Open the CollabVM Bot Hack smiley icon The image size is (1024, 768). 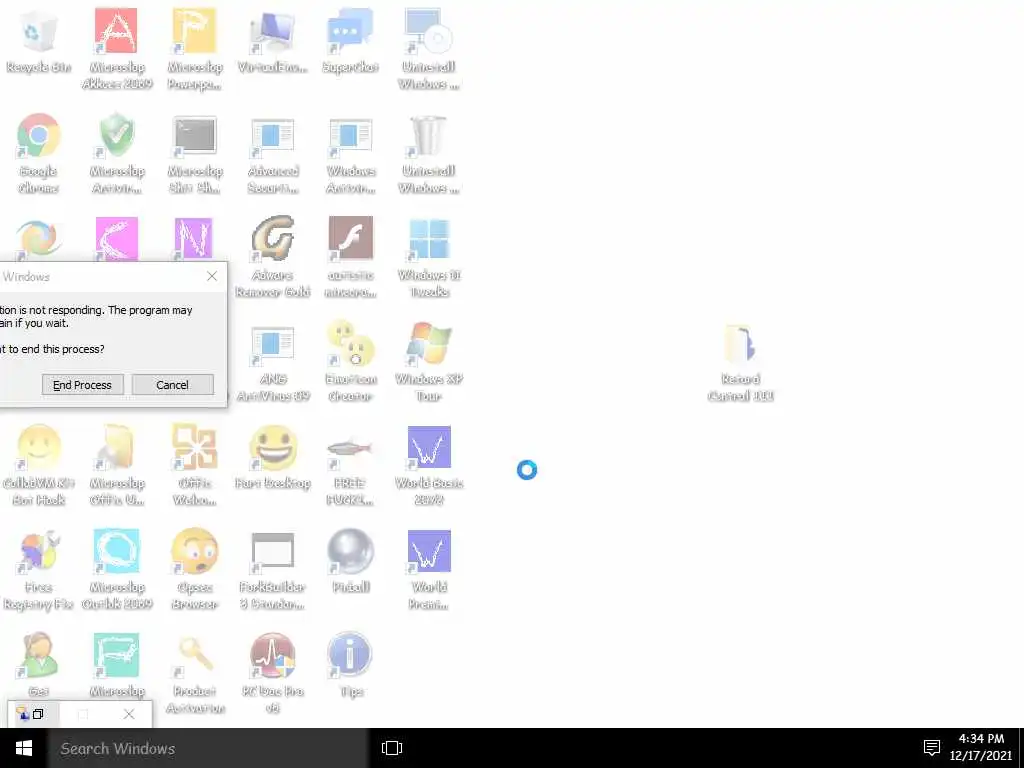click(38, 465)
